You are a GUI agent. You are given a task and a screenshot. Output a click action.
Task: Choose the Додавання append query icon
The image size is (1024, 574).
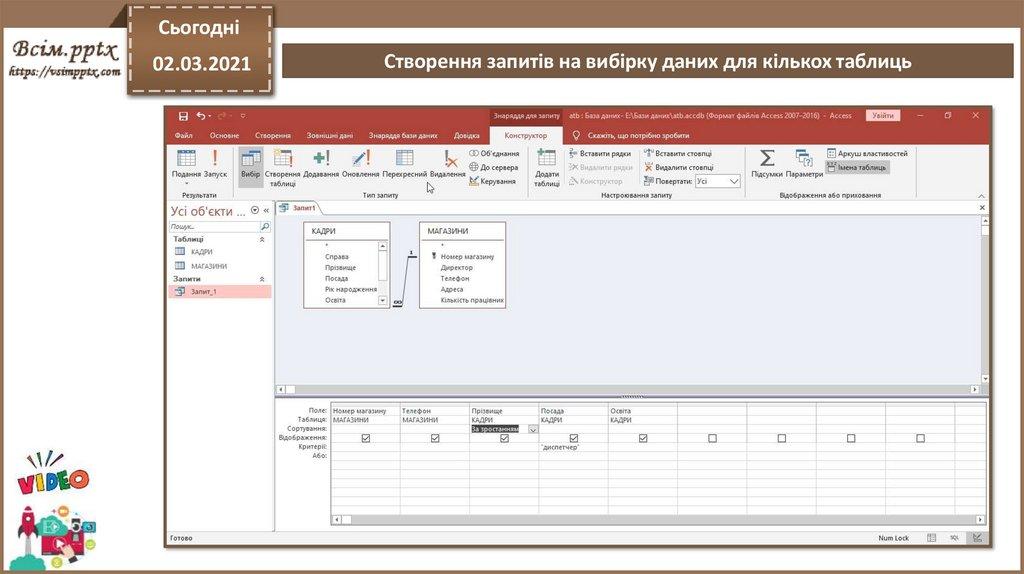click(321, 159)
